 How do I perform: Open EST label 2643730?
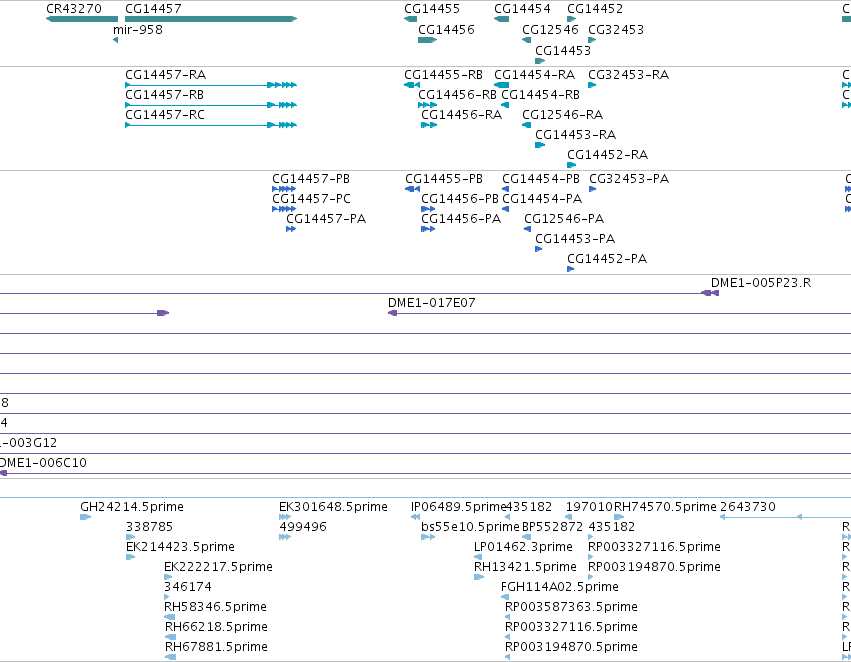click(x=748, y=507)
